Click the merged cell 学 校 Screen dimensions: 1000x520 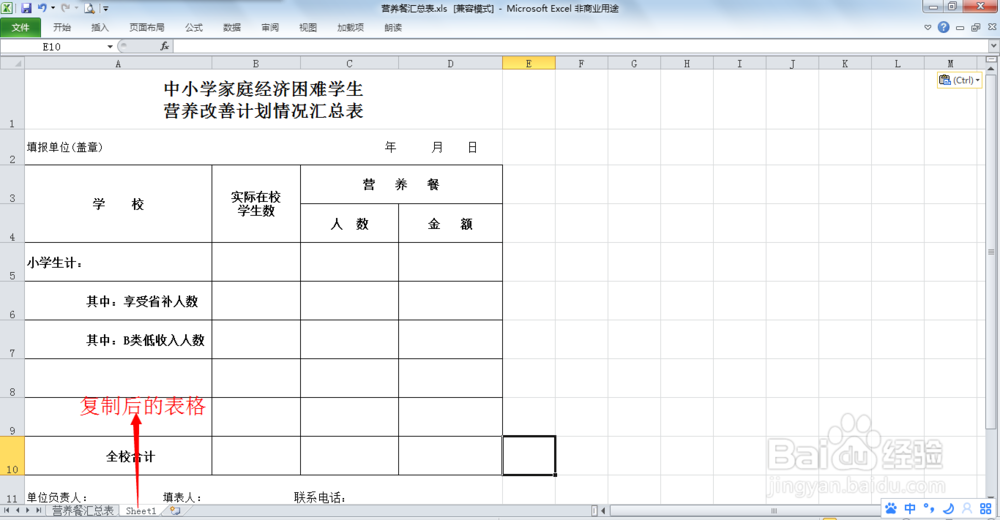pos(118,204)
